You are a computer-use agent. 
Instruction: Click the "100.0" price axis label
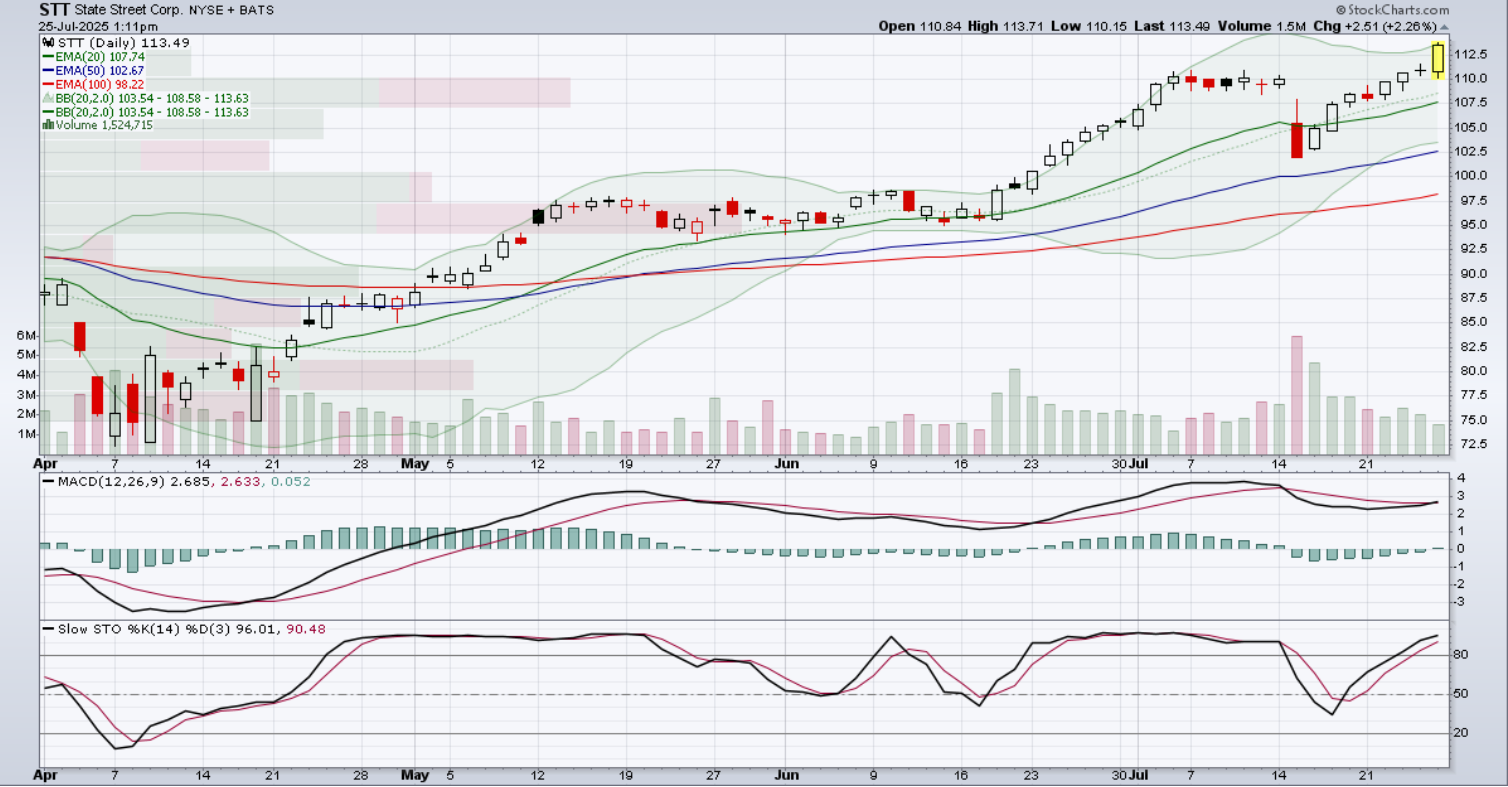point(1472,176)
